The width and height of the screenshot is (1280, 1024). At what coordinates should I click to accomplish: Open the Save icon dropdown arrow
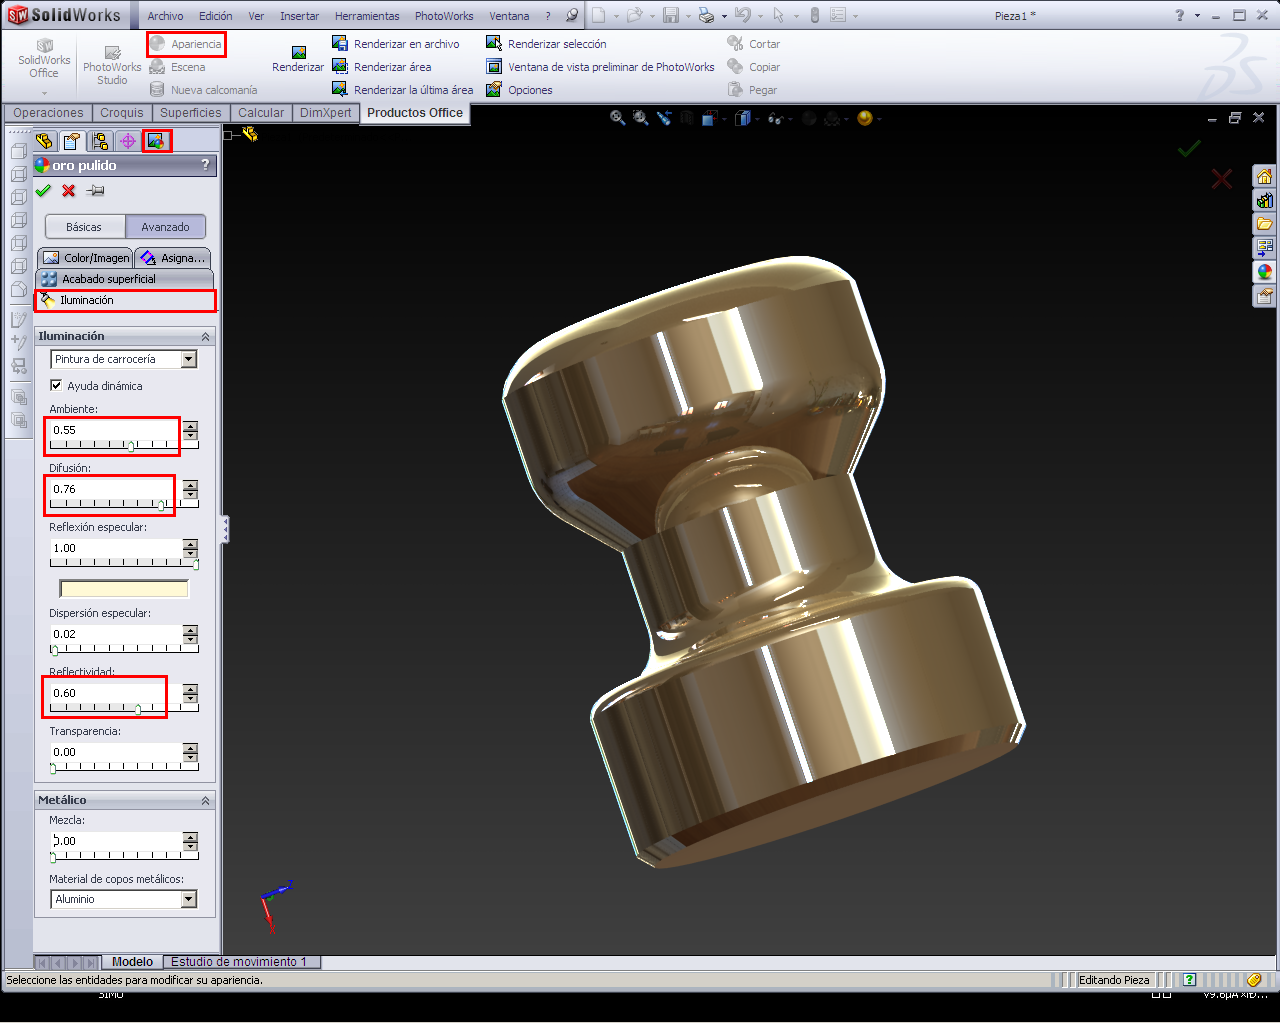pyautogui.click(x=689, y=16)
